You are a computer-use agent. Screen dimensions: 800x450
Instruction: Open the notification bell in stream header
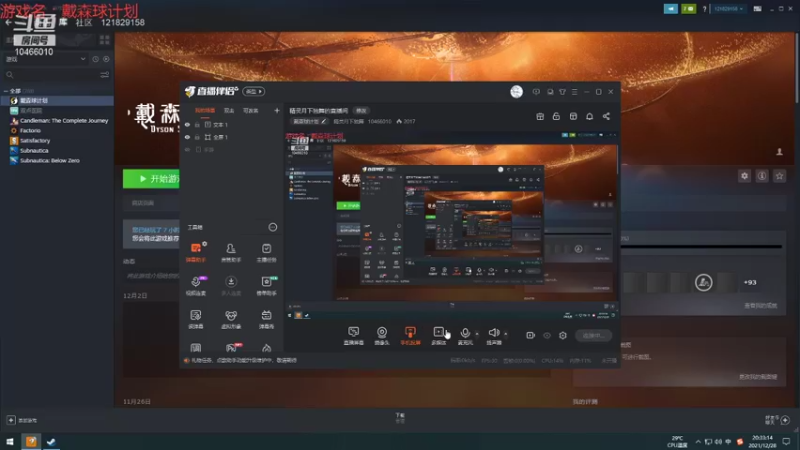[x=589, y=116]
